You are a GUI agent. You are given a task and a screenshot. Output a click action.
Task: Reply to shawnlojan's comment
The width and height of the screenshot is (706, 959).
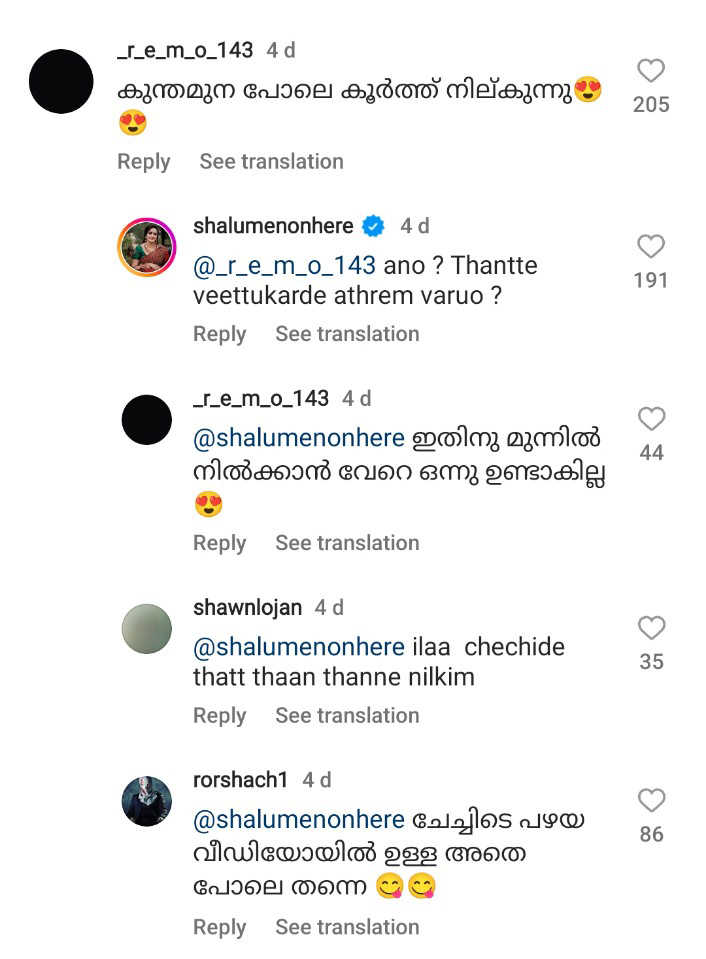pyautogui.click(x=219, y=715)
